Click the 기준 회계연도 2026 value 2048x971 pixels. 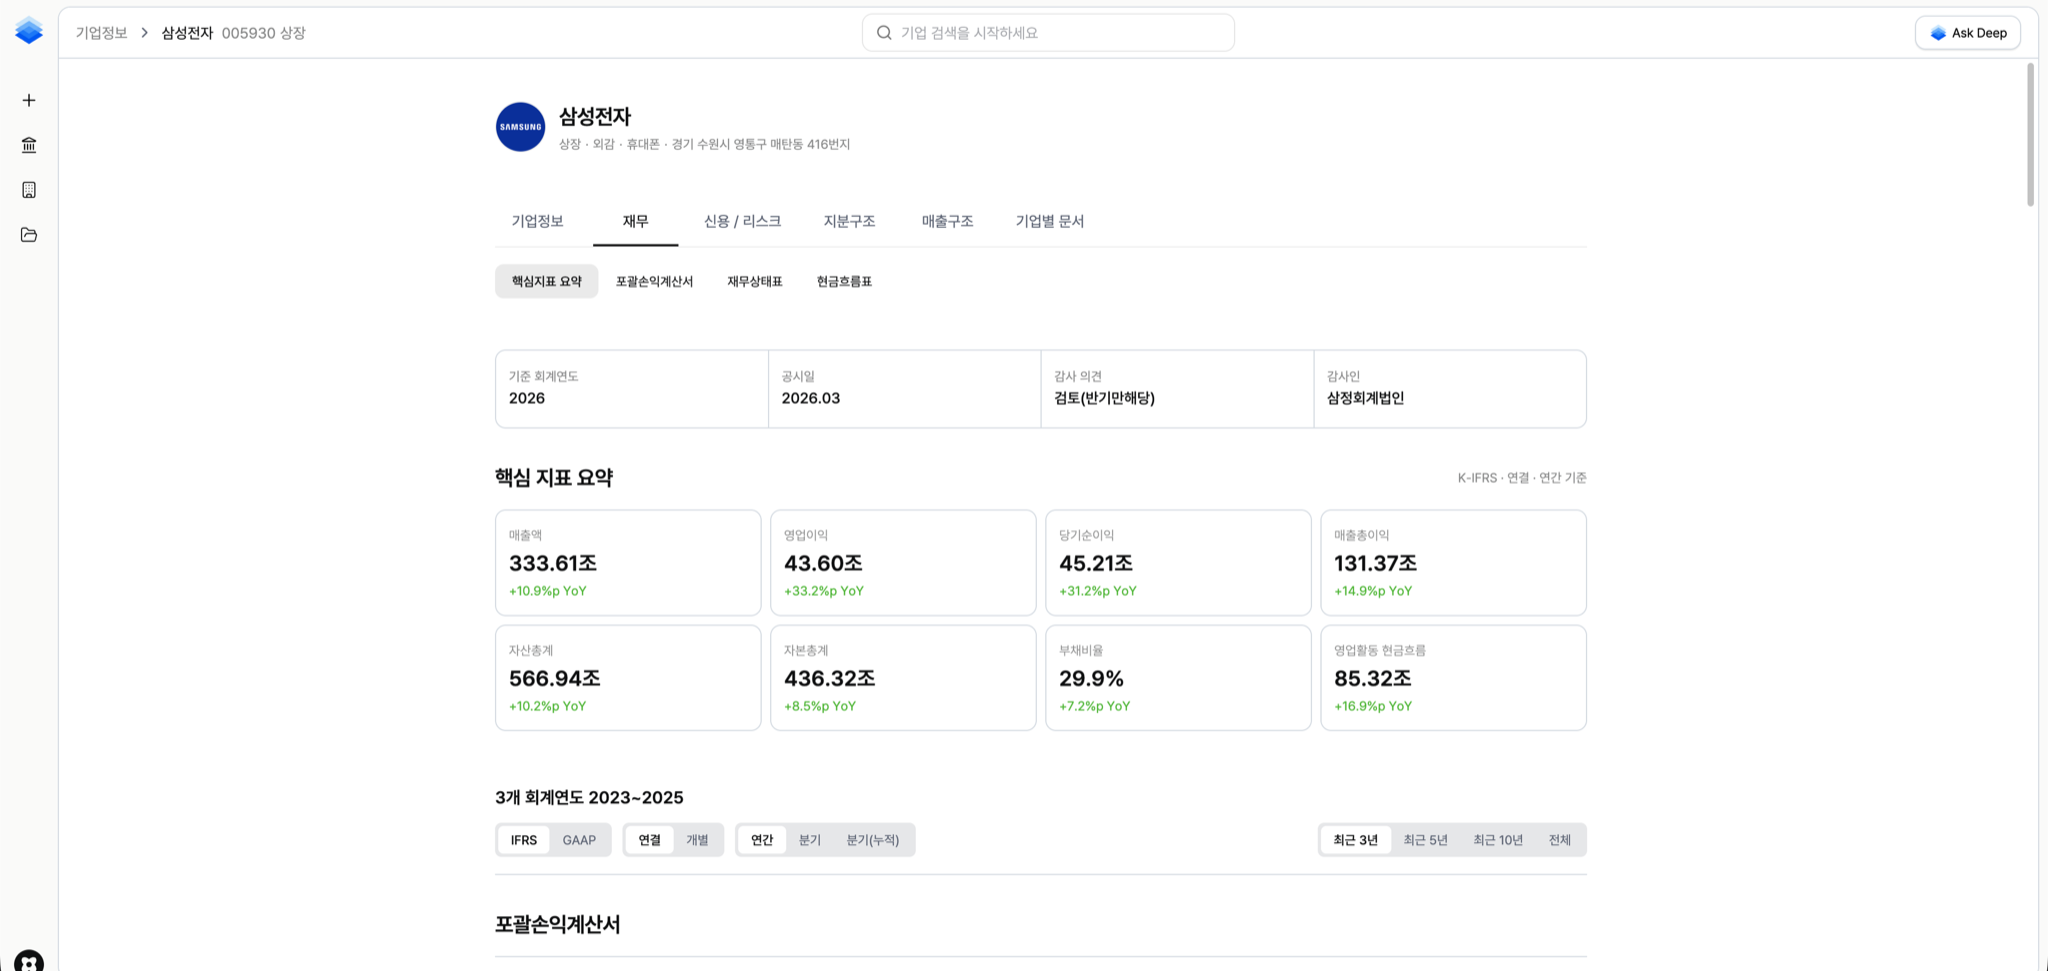click(x=527, y=398)
